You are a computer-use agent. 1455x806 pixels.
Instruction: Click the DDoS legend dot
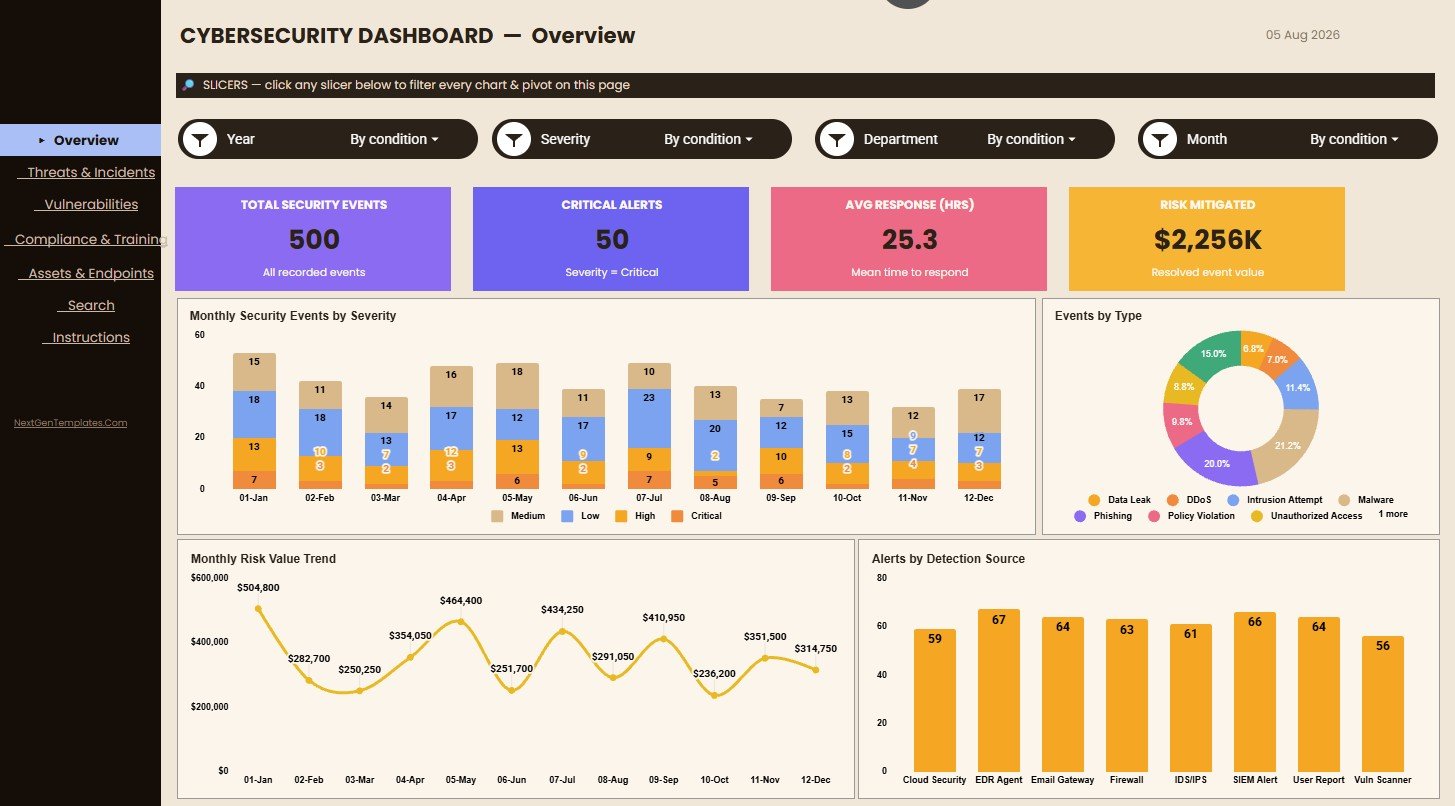(x=1173, y=500)
